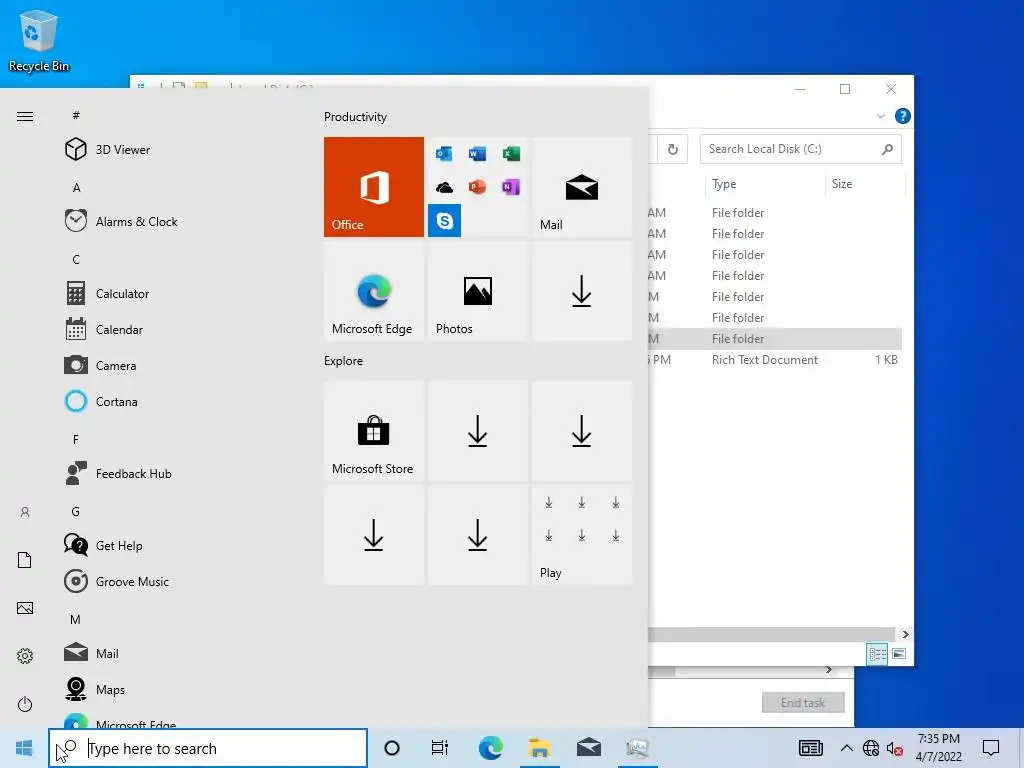
Task: Open Mail from taskbar
Action: pos(588,748)
